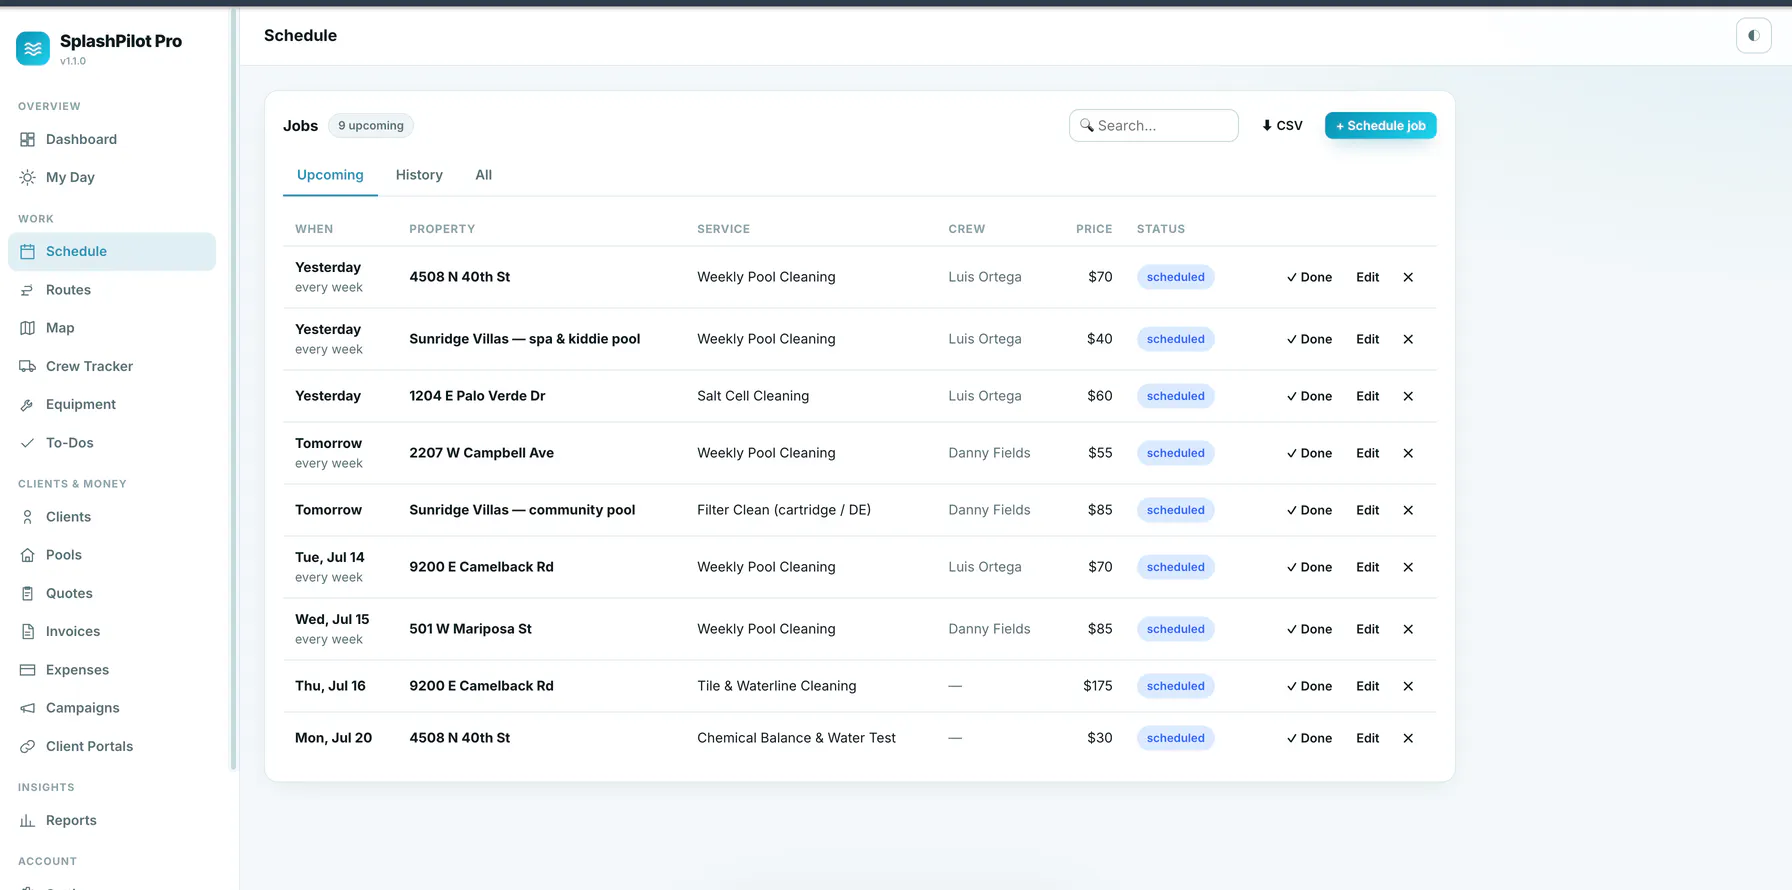The image size is (1792, 890).
Task: Go to Routes in sidebar
Action: (x=112, y=290)
